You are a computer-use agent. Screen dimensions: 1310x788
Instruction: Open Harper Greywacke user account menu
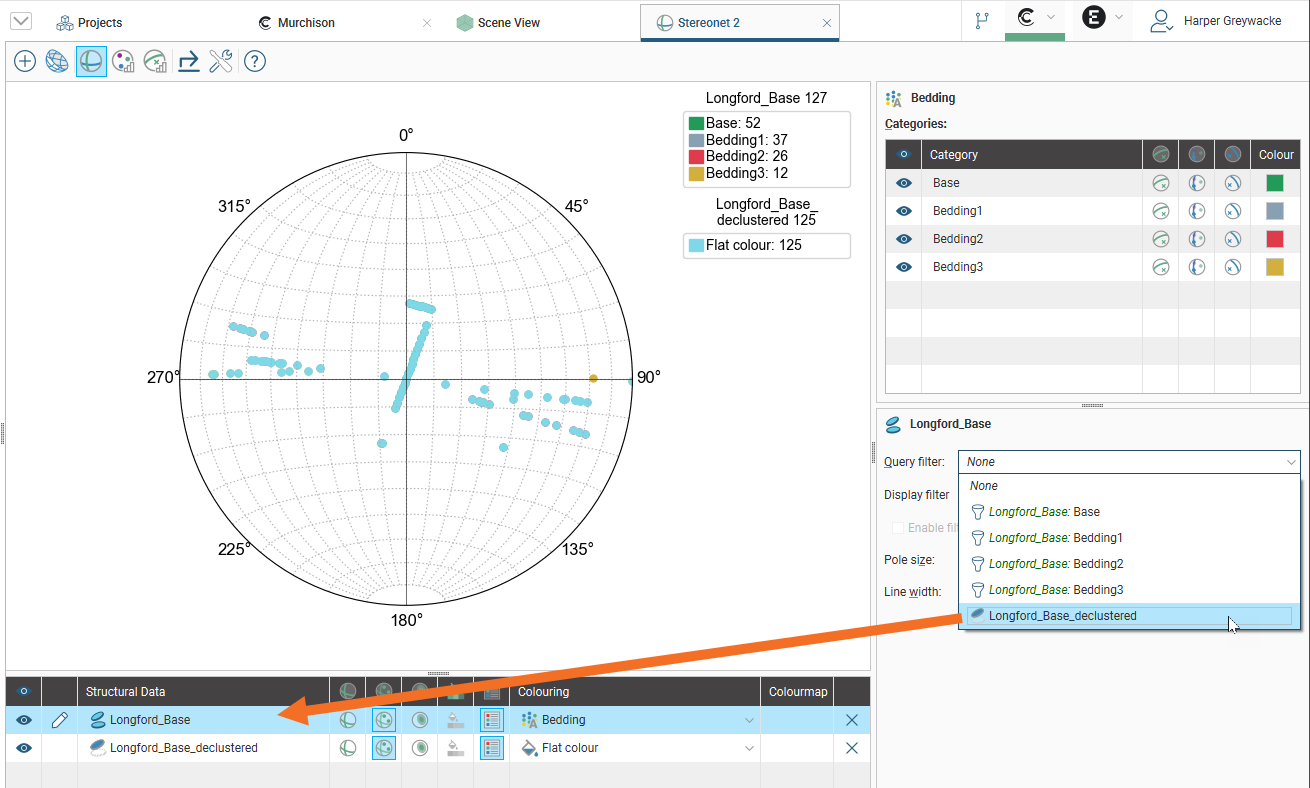[x=1218, y=21]
